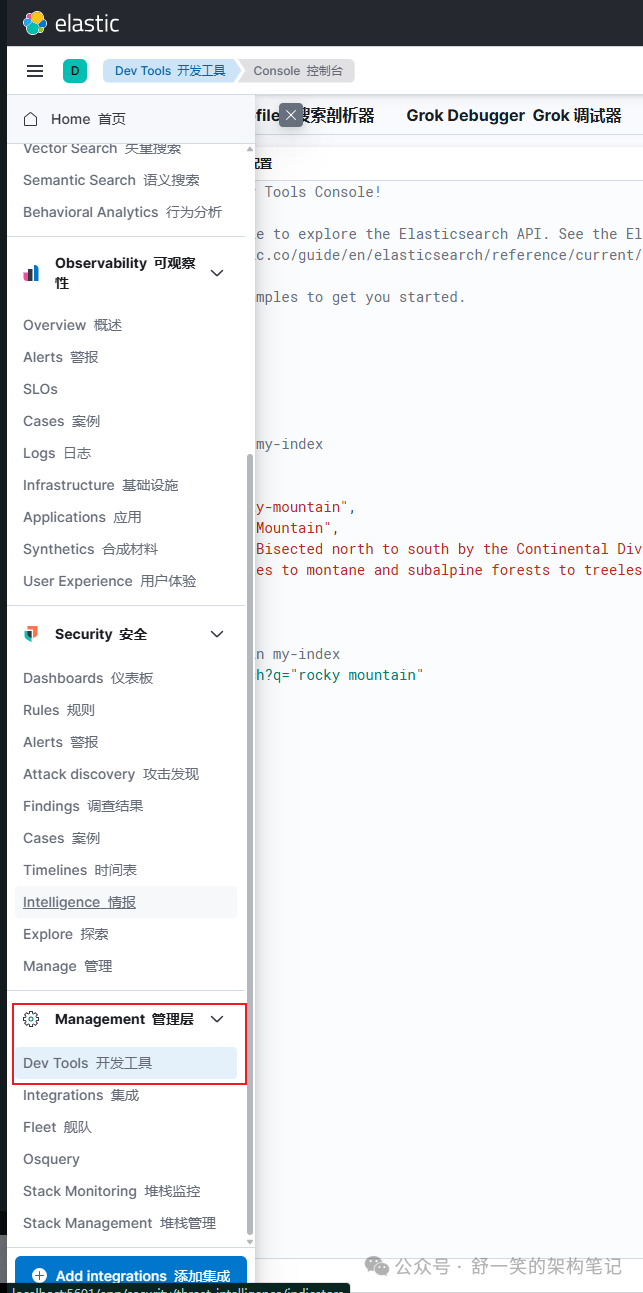This screenshot has width=643, height=1293.
Task: Open Semantic Search
Action: (x=111, y=180)
